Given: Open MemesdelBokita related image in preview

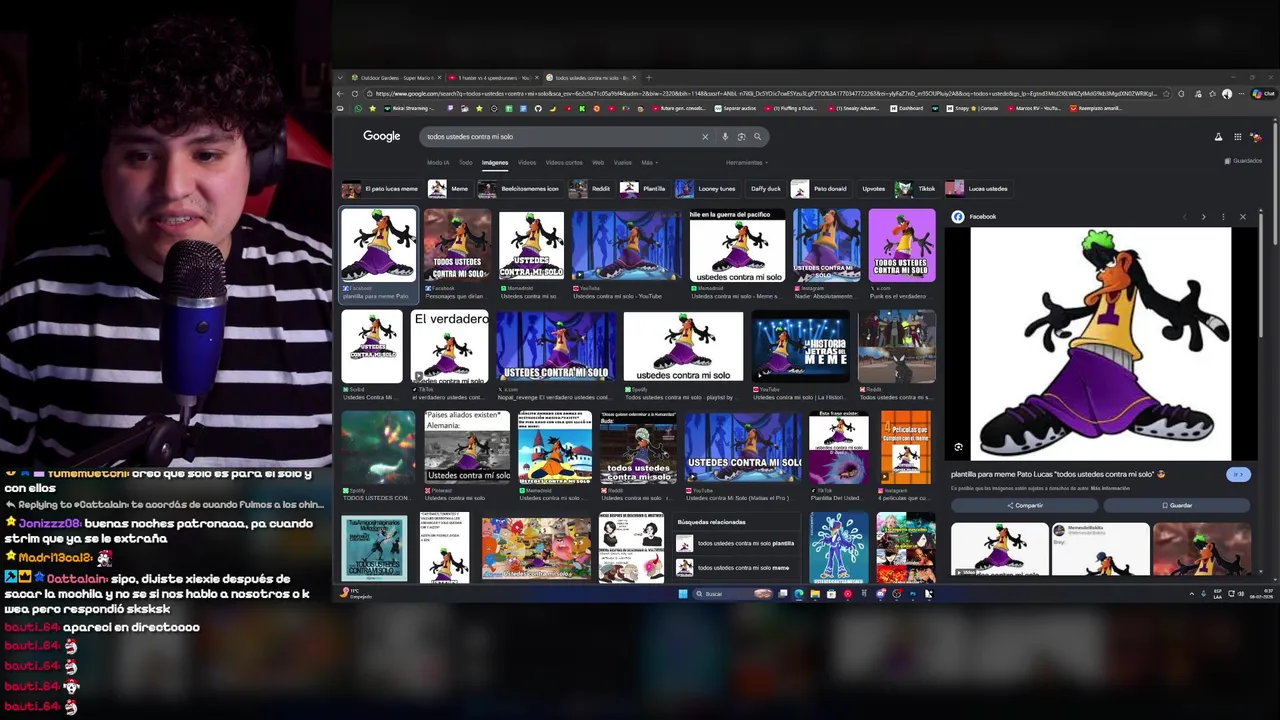Looking at the screenshot, I should (1100, 548).
